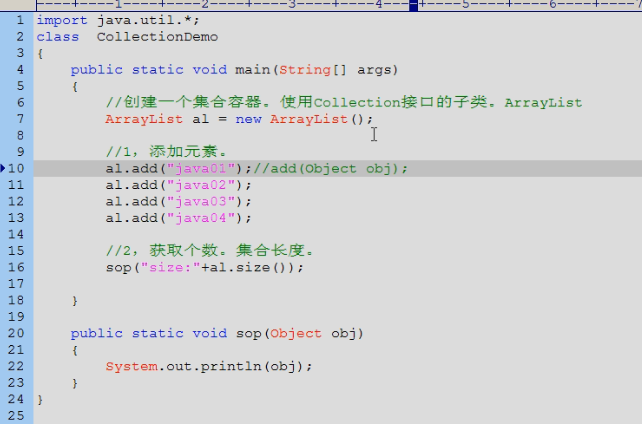Click line number 1 in the gutter
The image size is (642, 424).
[x=20, y=20]
